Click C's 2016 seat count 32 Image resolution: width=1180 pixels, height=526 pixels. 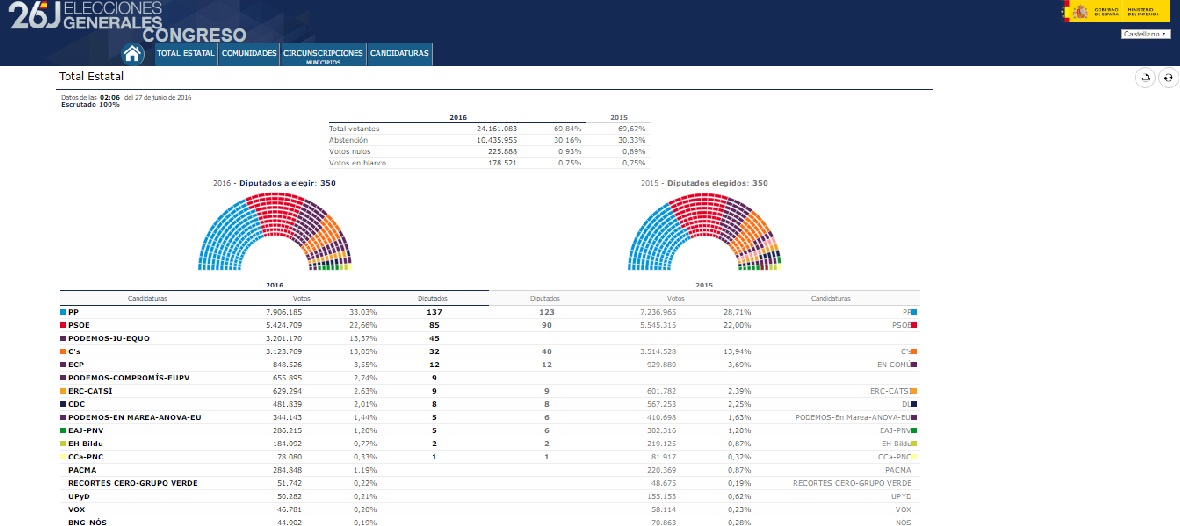click(436, 351)
